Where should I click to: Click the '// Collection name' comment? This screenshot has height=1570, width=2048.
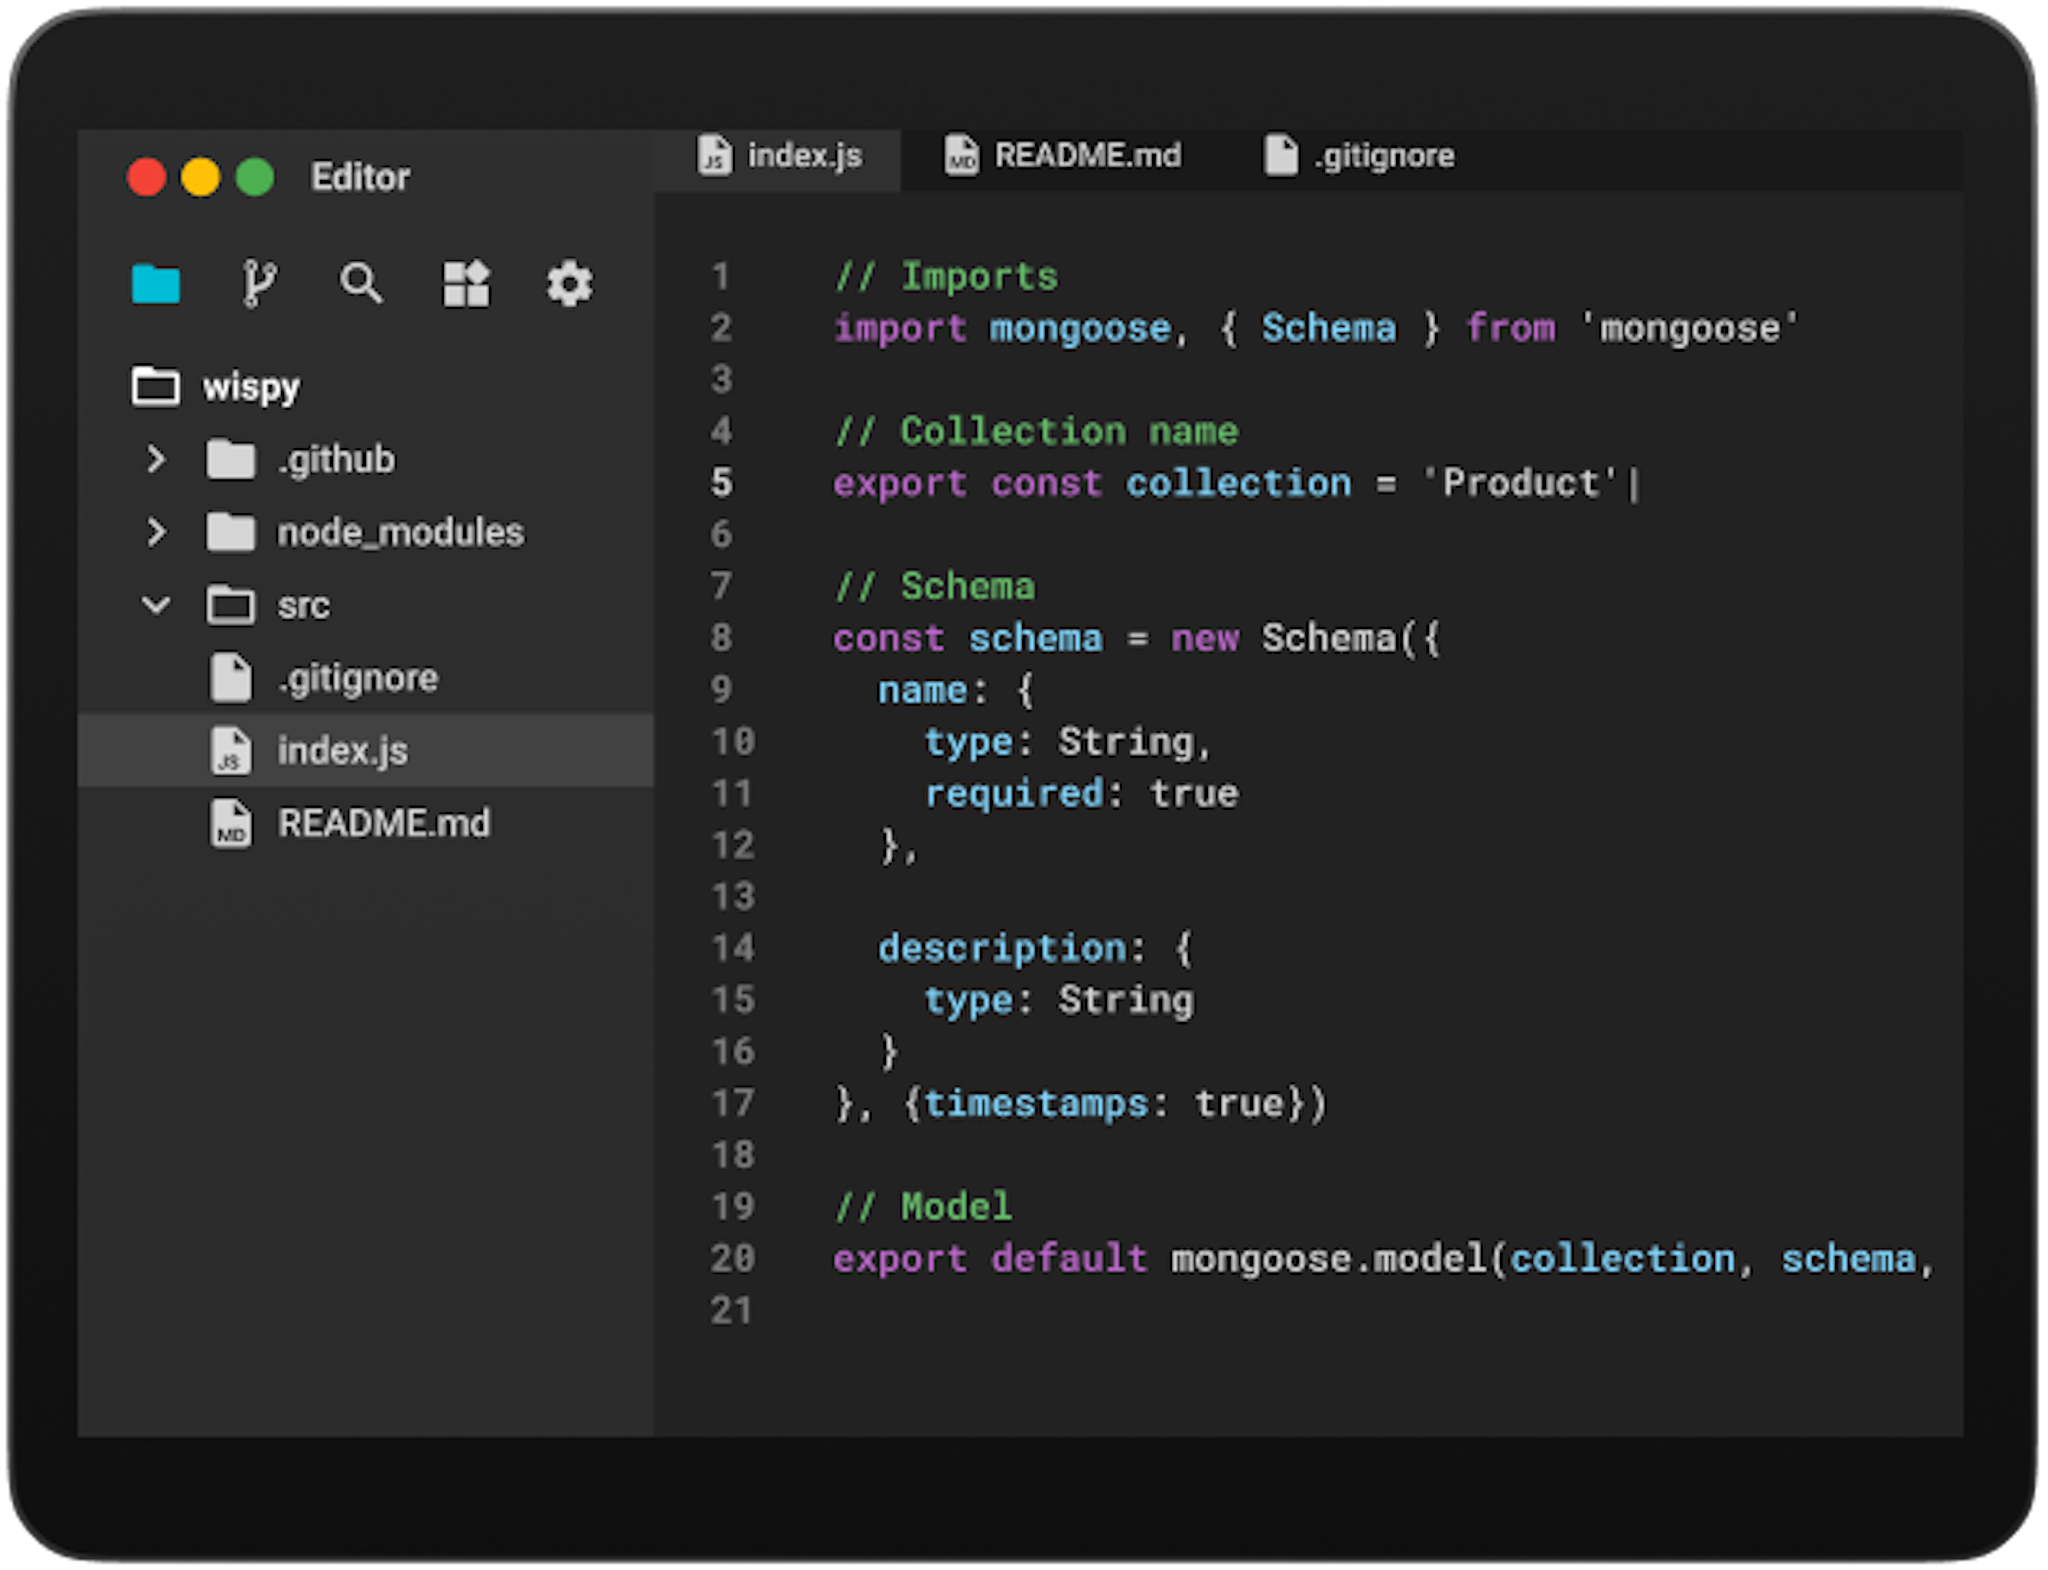pyautogui.click(x=1036, y=431)
